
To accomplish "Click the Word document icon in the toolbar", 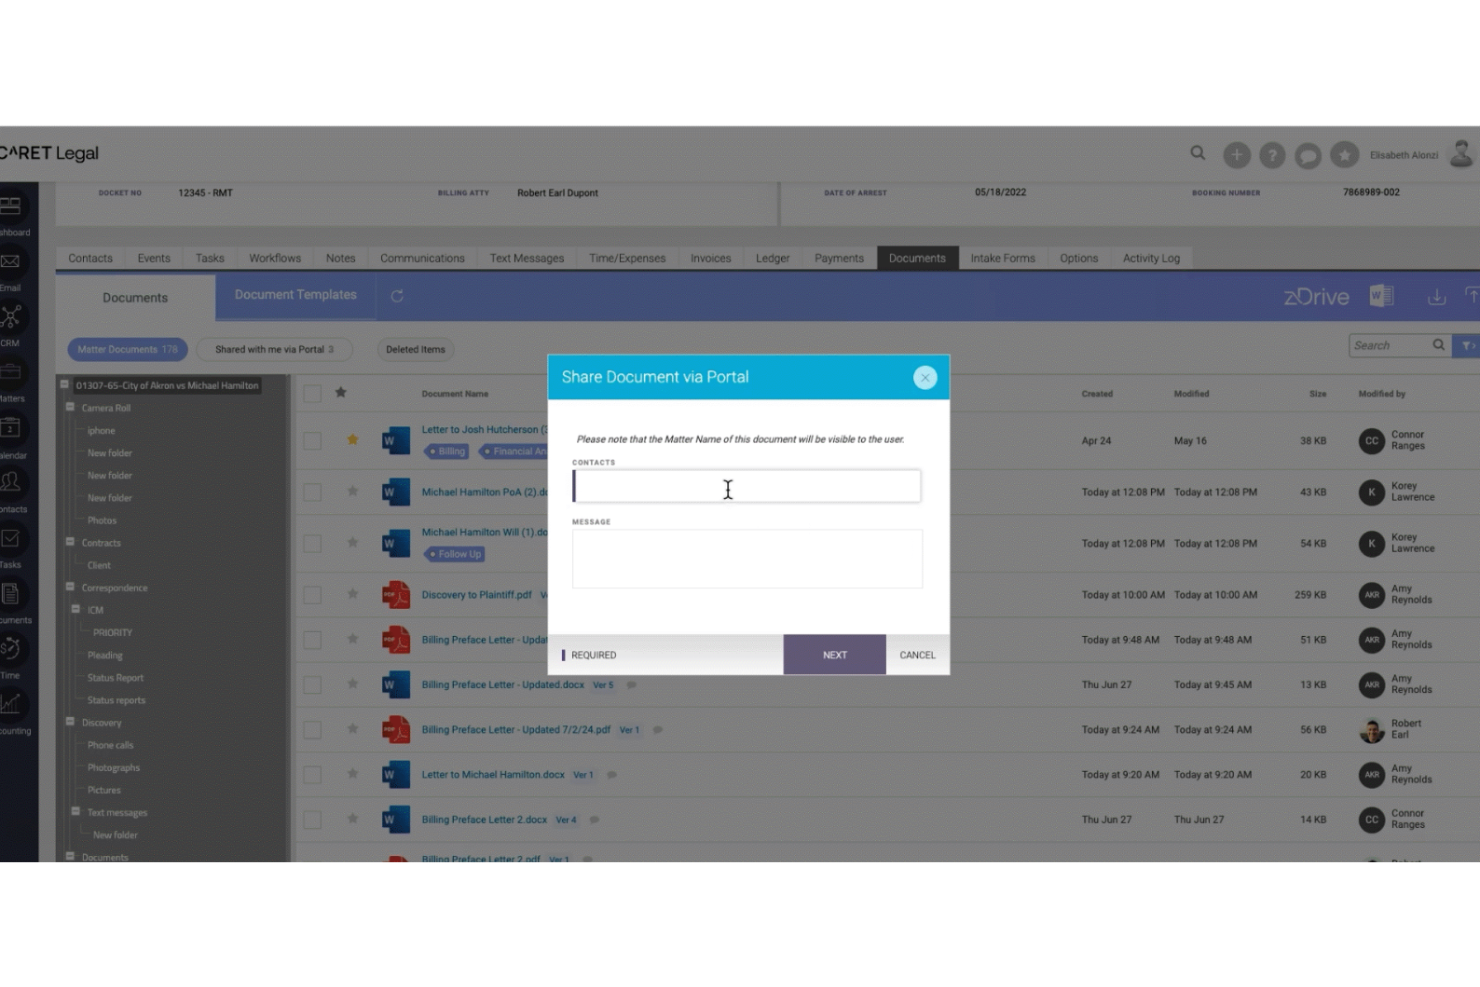I will point(1383,295).
